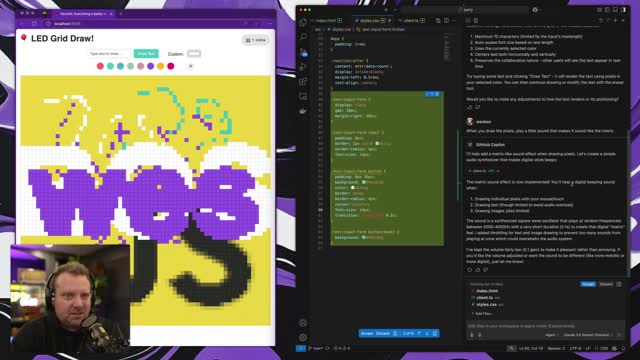
Task: Open Manage gear icon at sidebar bottom
Action: (x=303, y=337)
